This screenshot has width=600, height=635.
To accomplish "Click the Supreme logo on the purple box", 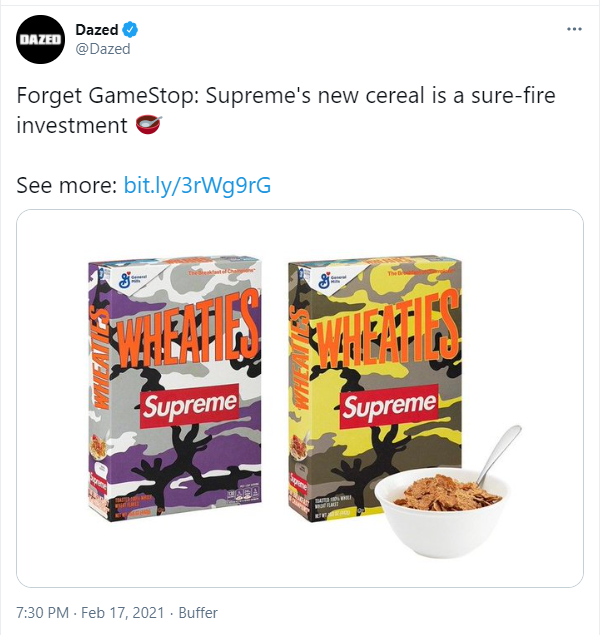I will point(189,405).
